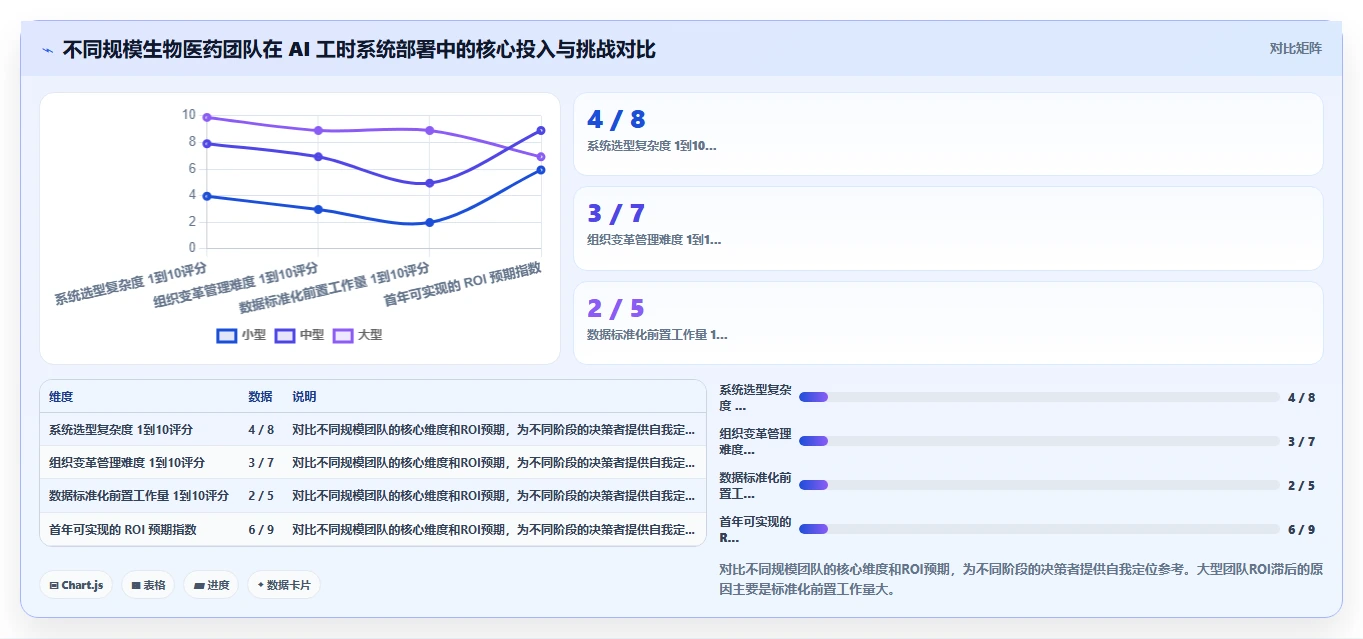Click the 6 / 9 table cell
Image resolution: width=1363 pixels, height=639 pixels.
coord(261,529)
